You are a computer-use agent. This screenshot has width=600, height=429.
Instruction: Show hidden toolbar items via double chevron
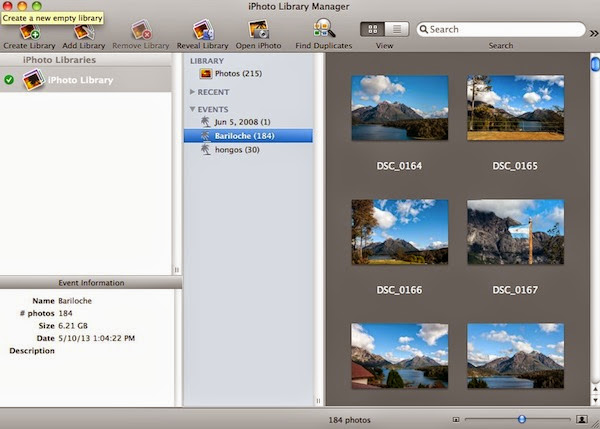pos(593,34)
